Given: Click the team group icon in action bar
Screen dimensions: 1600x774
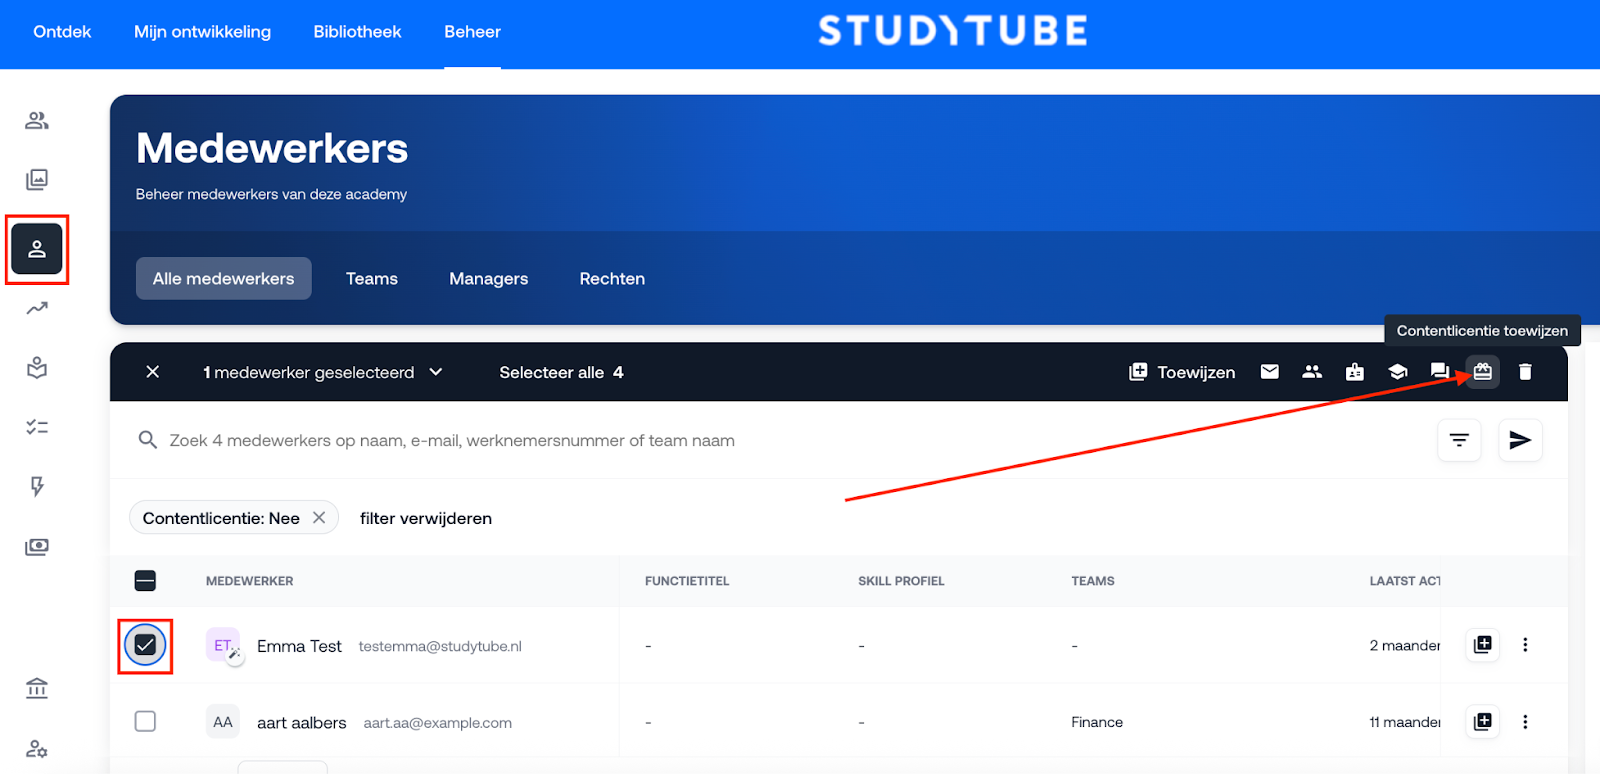Looking at the screenshot, I should 1312,372.
